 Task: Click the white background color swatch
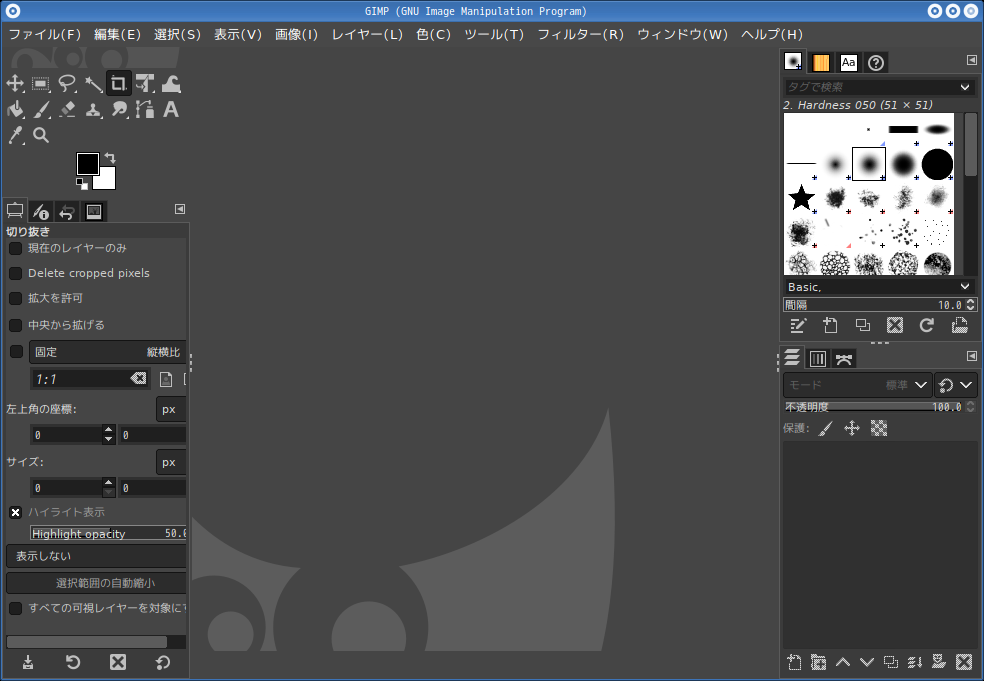point(108,180)
